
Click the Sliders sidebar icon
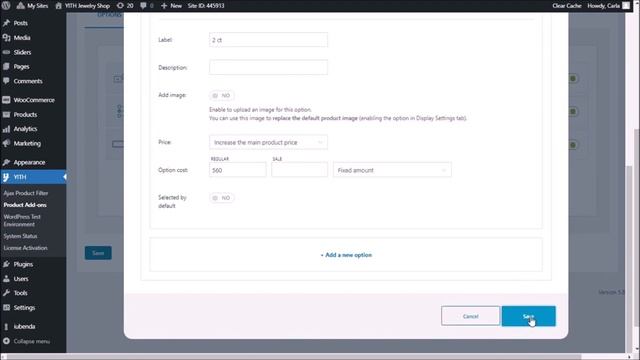[x=6, y=52]
